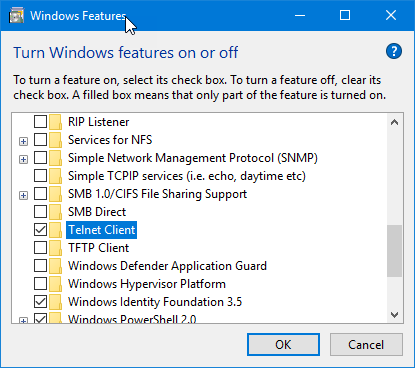The height and width of the screenshot is (368, 415).
Task: Click the folder icon beside Windows Identity Foundation 3.5
Action: pos(55,302)
